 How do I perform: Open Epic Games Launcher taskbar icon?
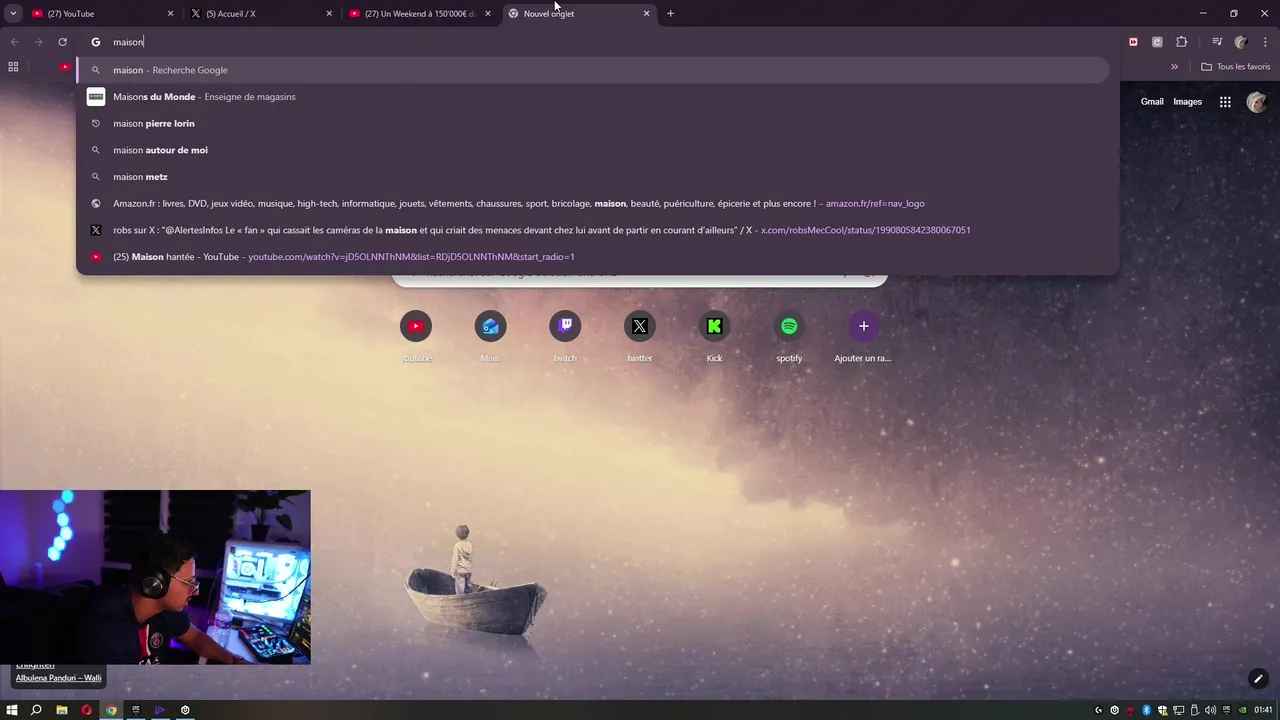coord(136,710)
